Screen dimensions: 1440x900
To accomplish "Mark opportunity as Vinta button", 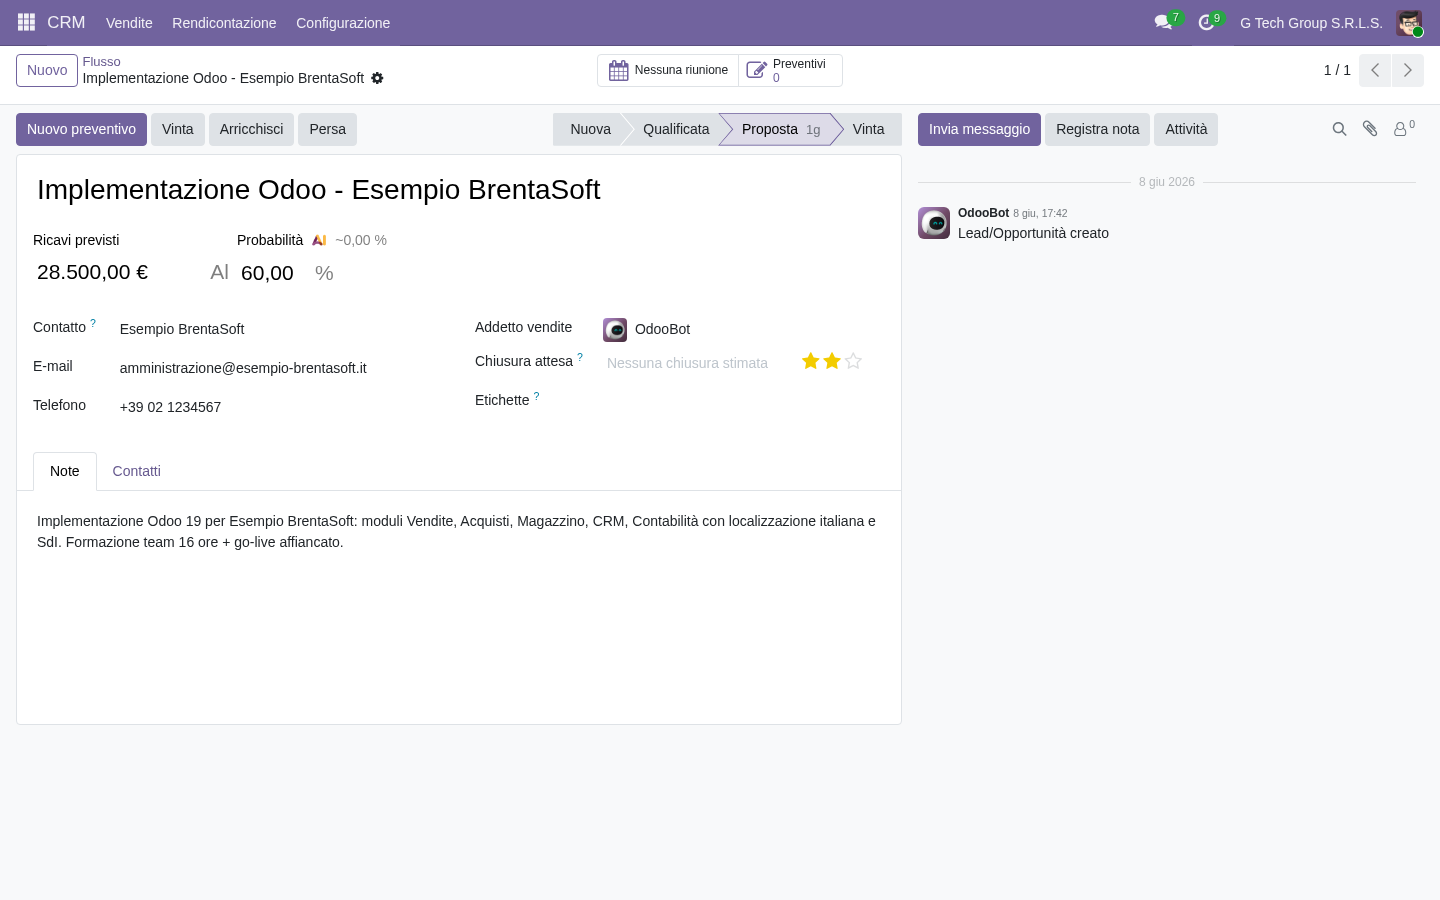I will 178,129.
